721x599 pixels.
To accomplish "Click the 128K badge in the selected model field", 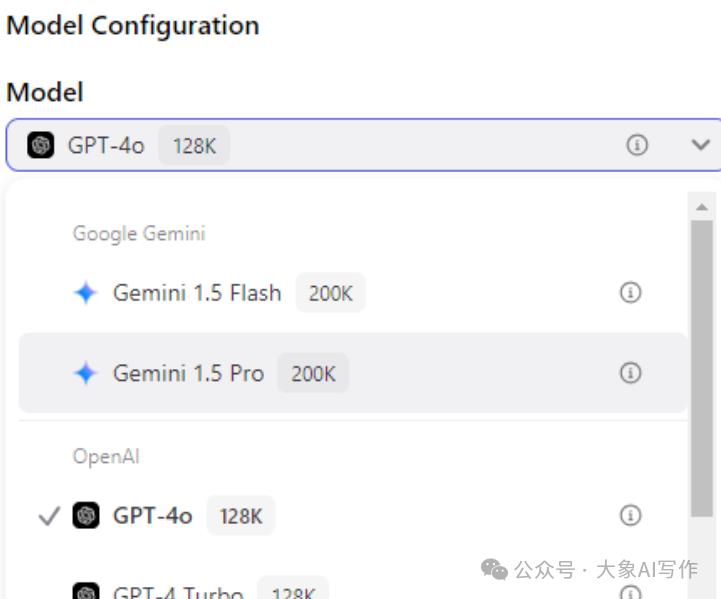I will 194,145.
